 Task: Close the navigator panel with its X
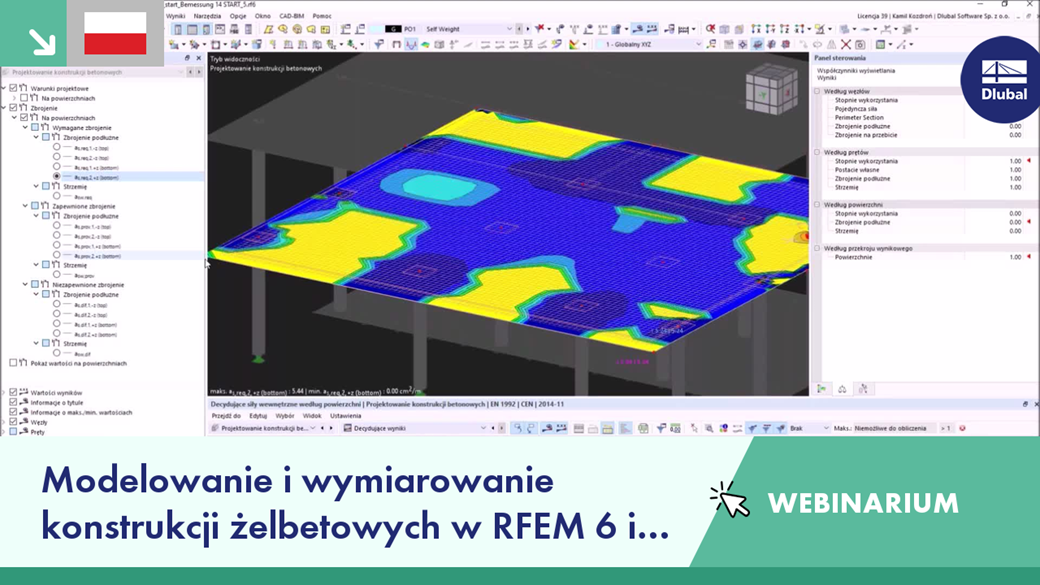point(198,58)
